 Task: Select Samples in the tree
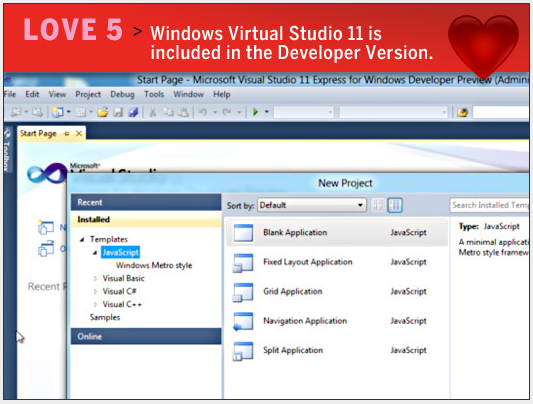[105, 317]
